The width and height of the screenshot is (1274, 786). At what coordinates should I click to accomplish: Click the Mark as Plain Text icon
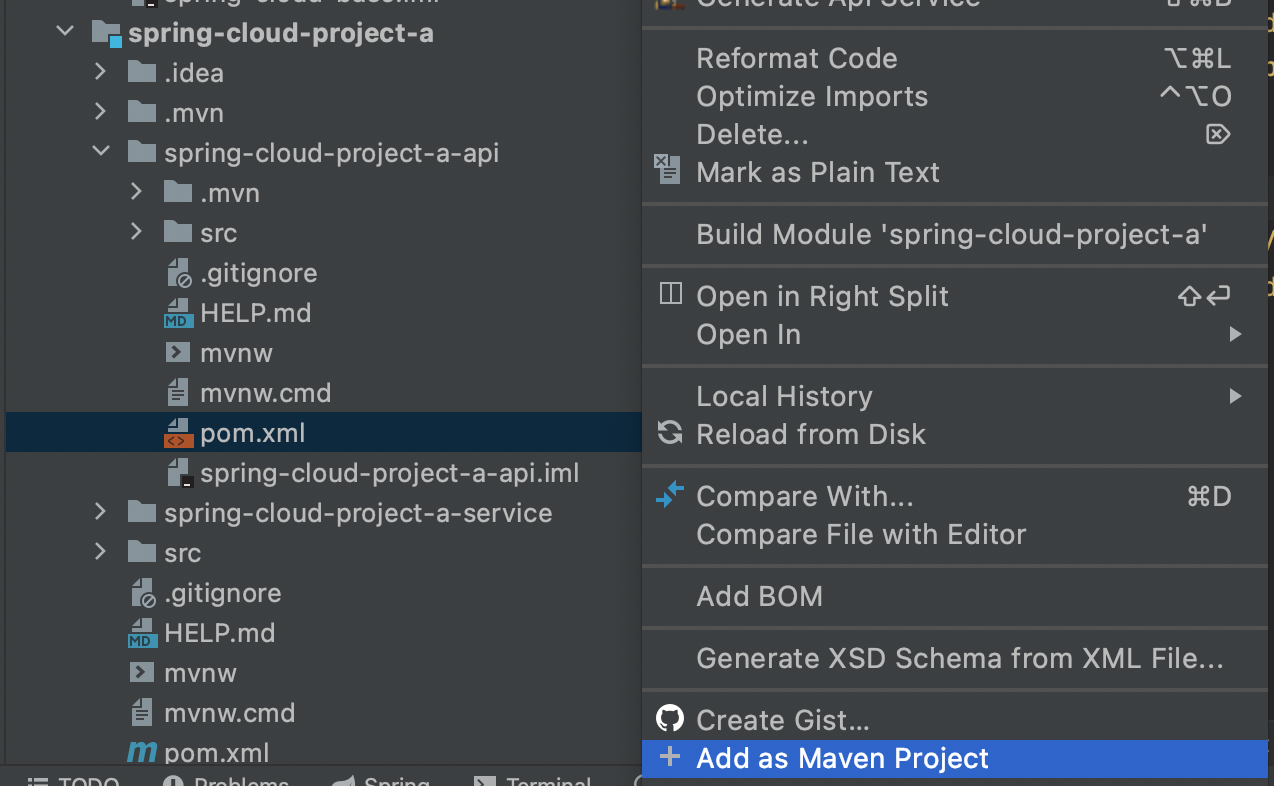pos(667,169)
